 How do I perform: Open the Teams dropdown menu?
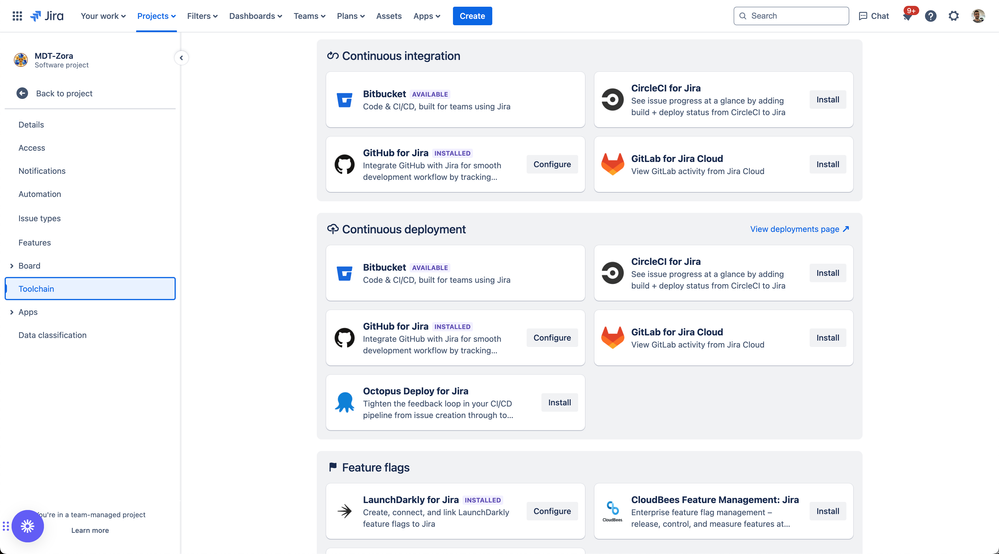coord(309,16)
